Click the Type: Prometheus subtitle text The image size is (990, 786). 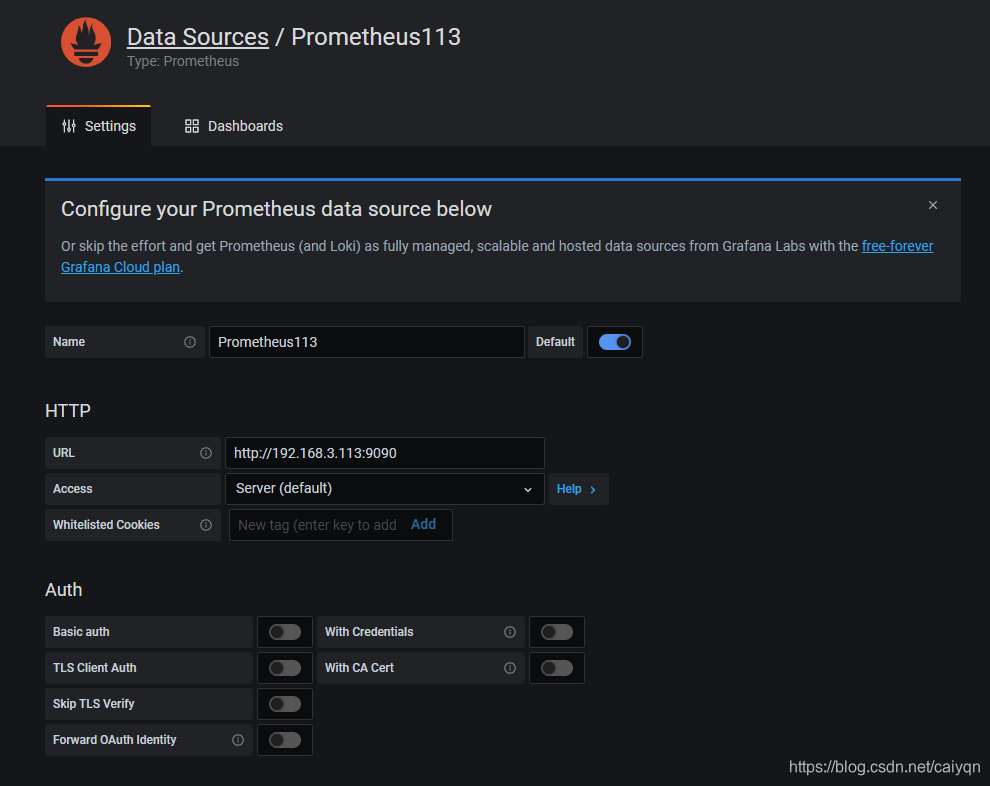pyautogui.click(x=183, y=61)
